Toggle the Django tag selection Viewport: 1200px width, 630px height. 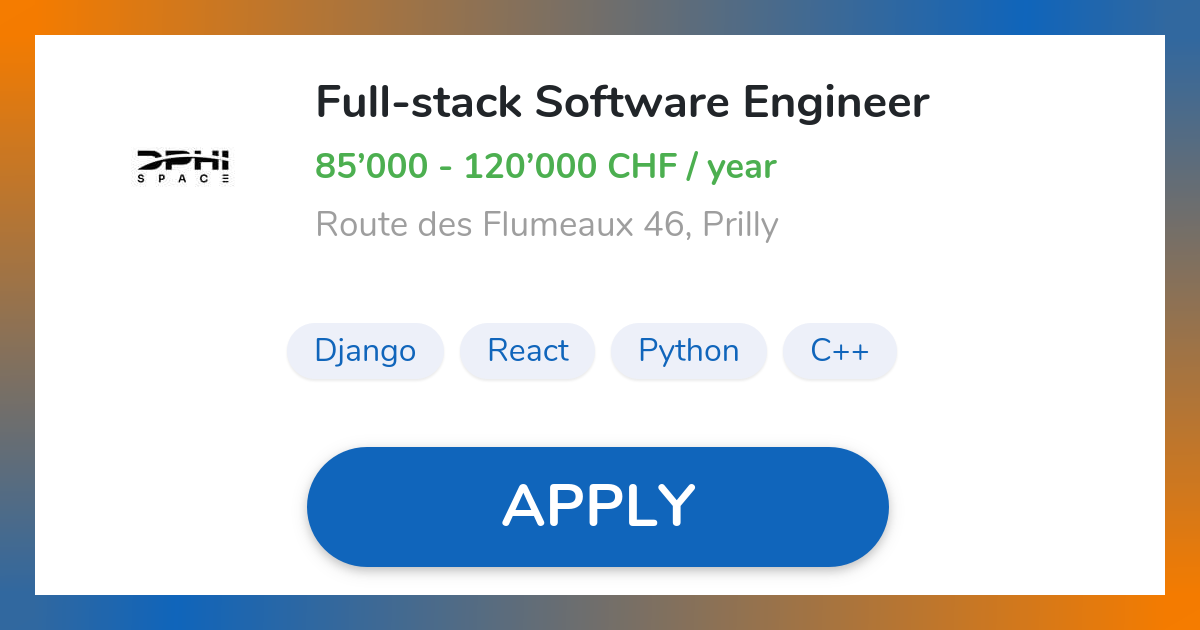365,351
